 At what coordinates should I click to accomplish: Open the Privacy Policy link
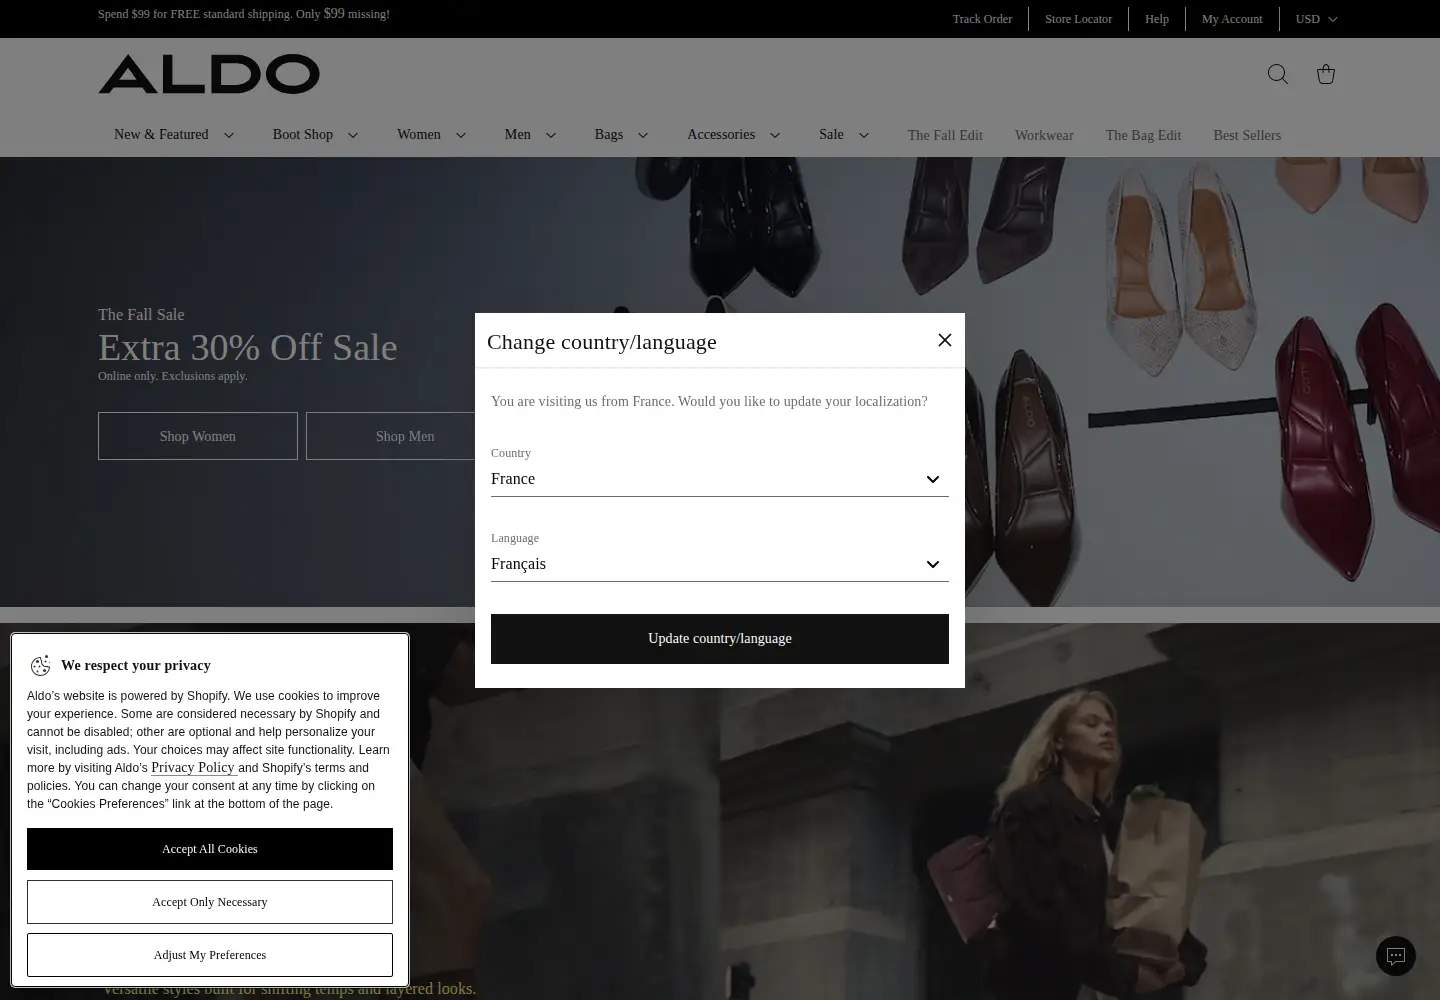click(x=193, y=768)
